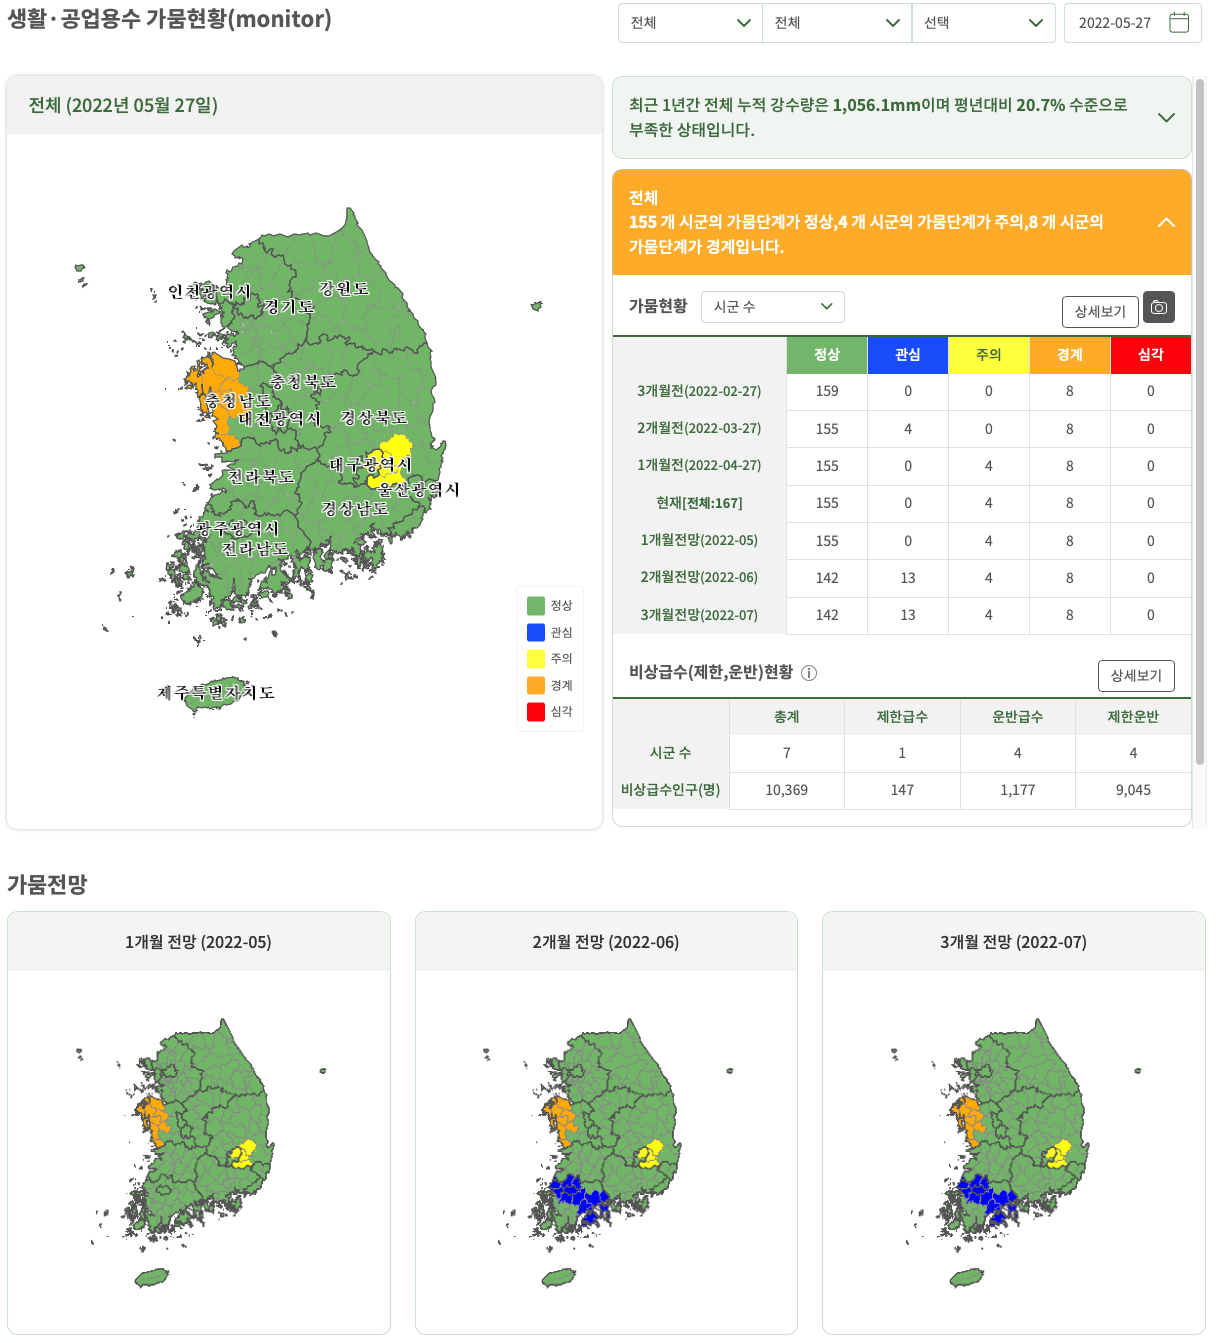Collapse the orange 전체 summary panel
This screenshot has width=1217, height=1343.
pos(1166,222)
